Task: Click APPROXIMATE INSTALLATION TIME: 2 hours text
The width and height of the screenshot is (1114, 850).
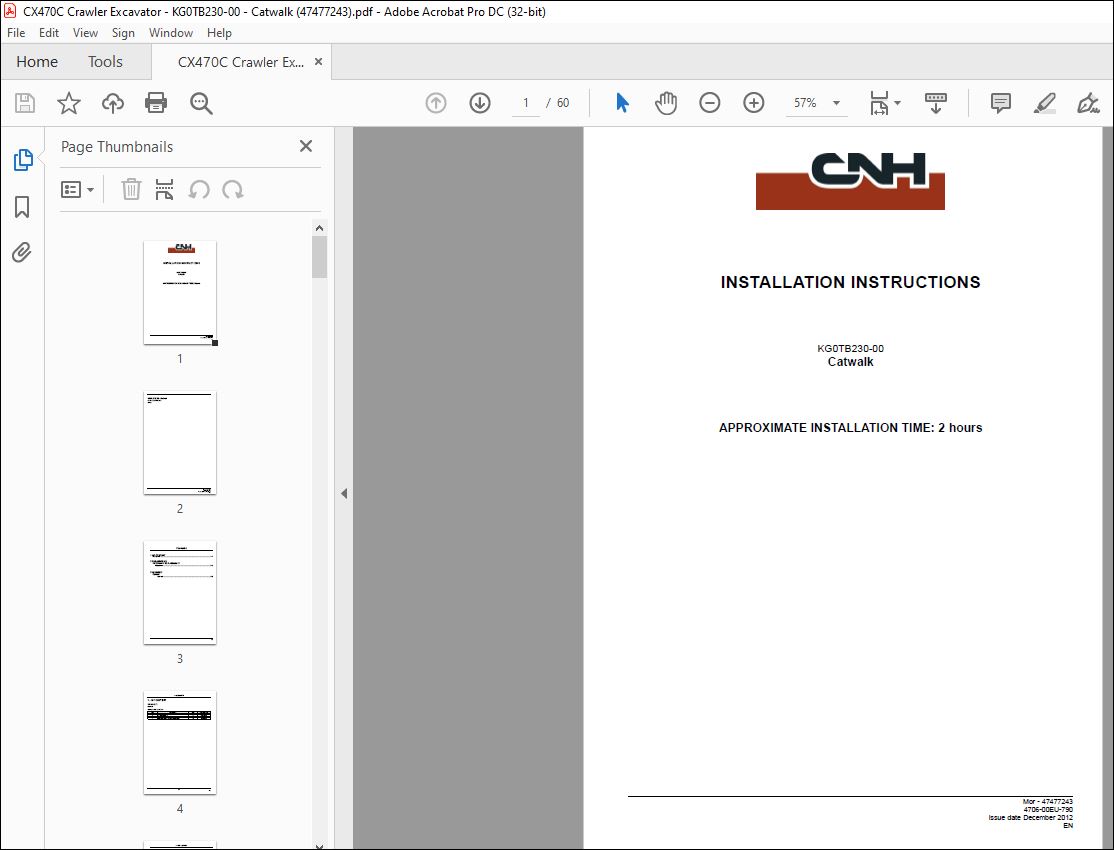Action: (x=850, y=428)
